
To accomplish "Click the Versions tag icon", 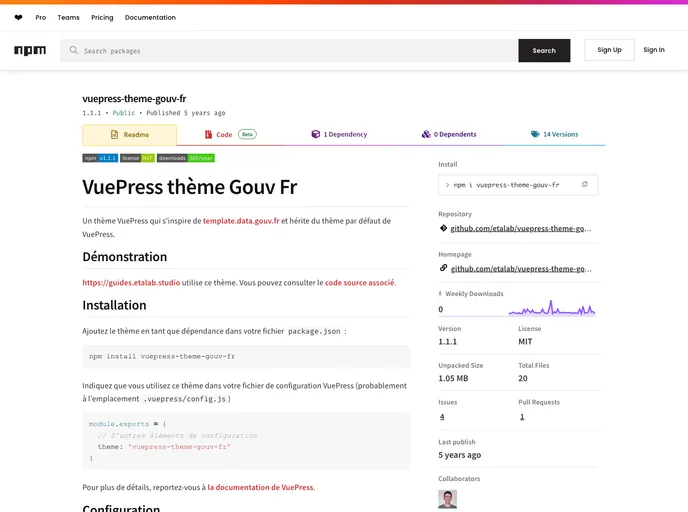I will click(535, 134).
